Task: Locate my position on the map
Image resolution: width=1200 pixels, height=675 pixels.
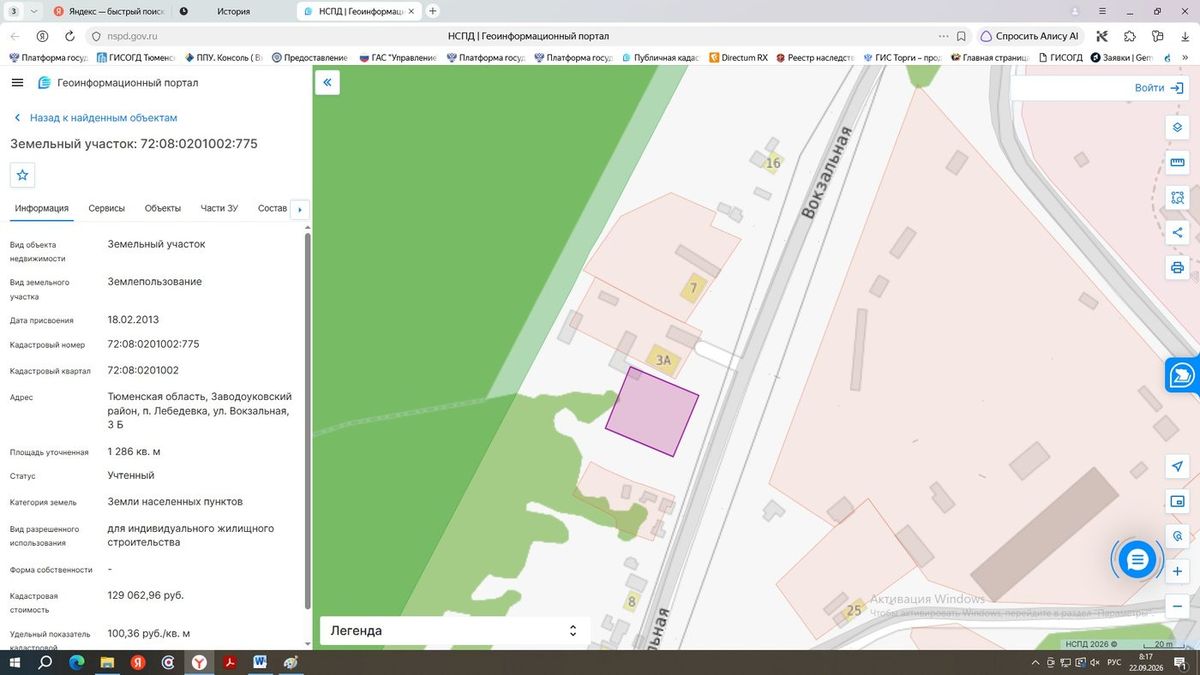Action: pos(1177,467)
